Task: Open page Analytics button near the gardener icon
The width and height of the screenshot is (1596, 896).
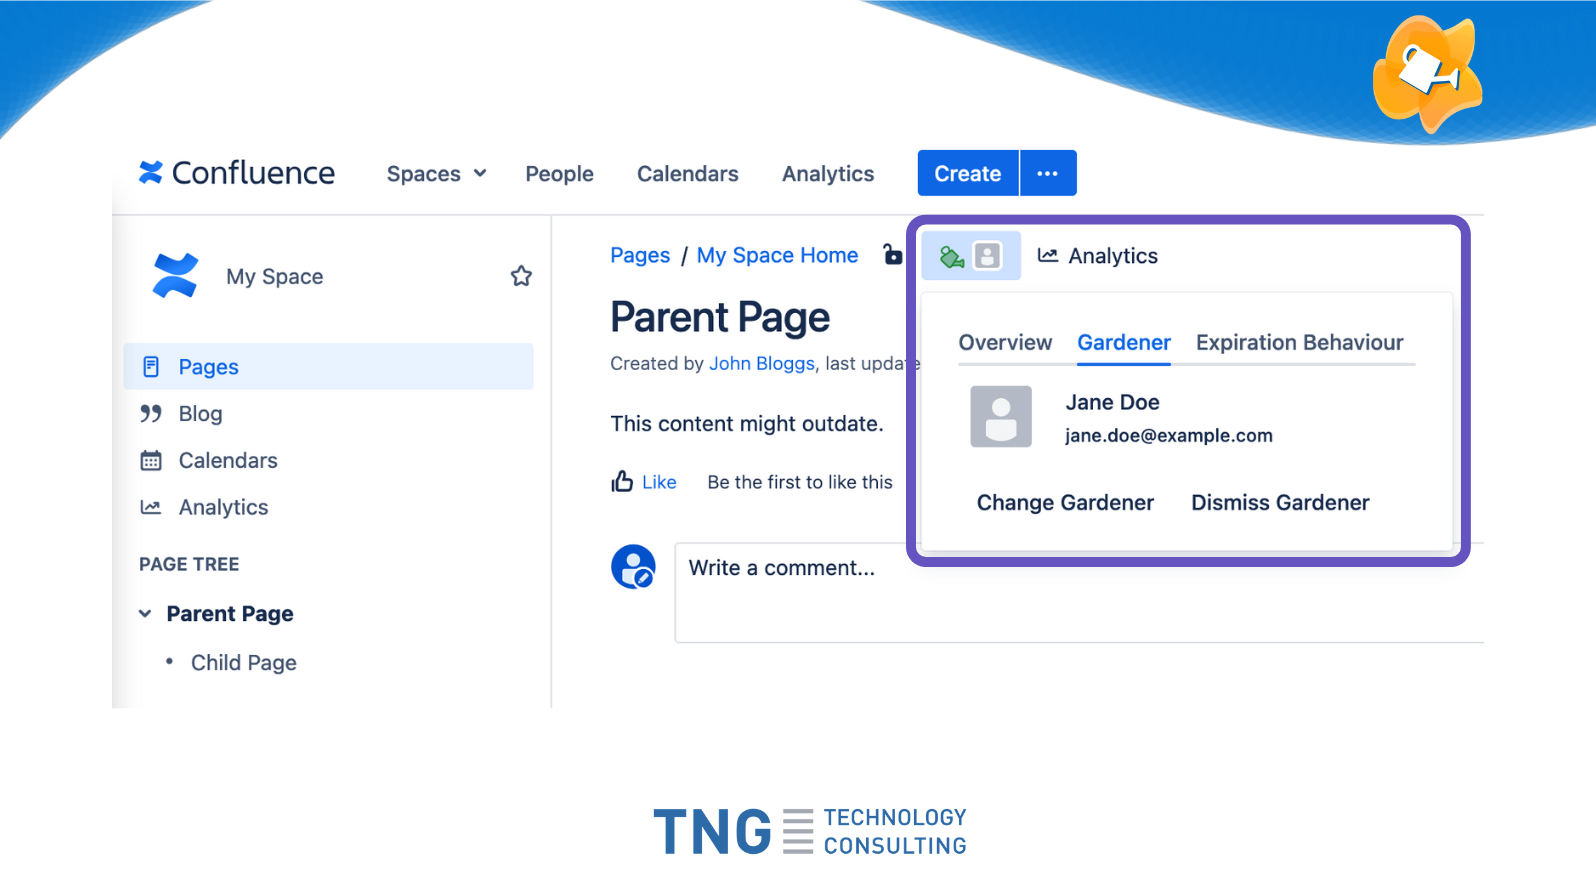Action: coord(1098,256)
